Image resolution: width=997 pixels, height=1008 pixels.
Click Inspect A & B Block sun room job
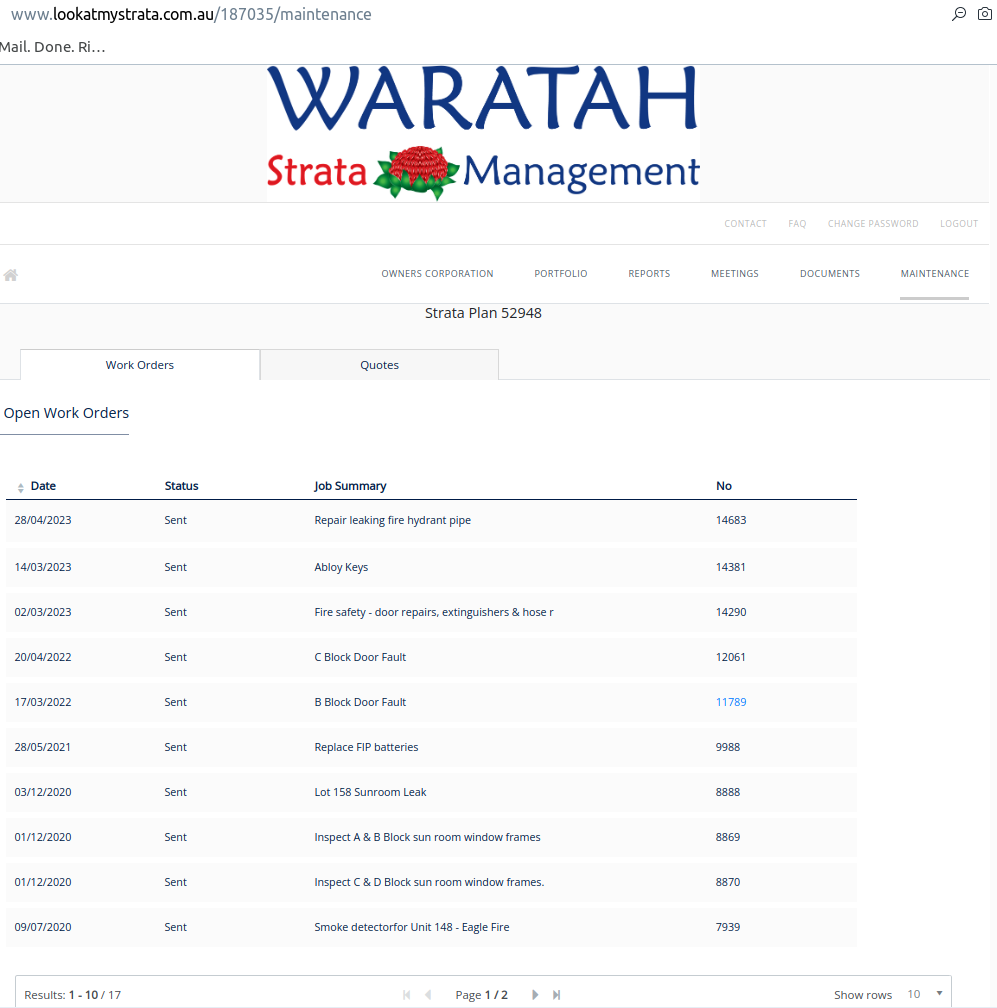pyautogui.click(x=427, y=837)
